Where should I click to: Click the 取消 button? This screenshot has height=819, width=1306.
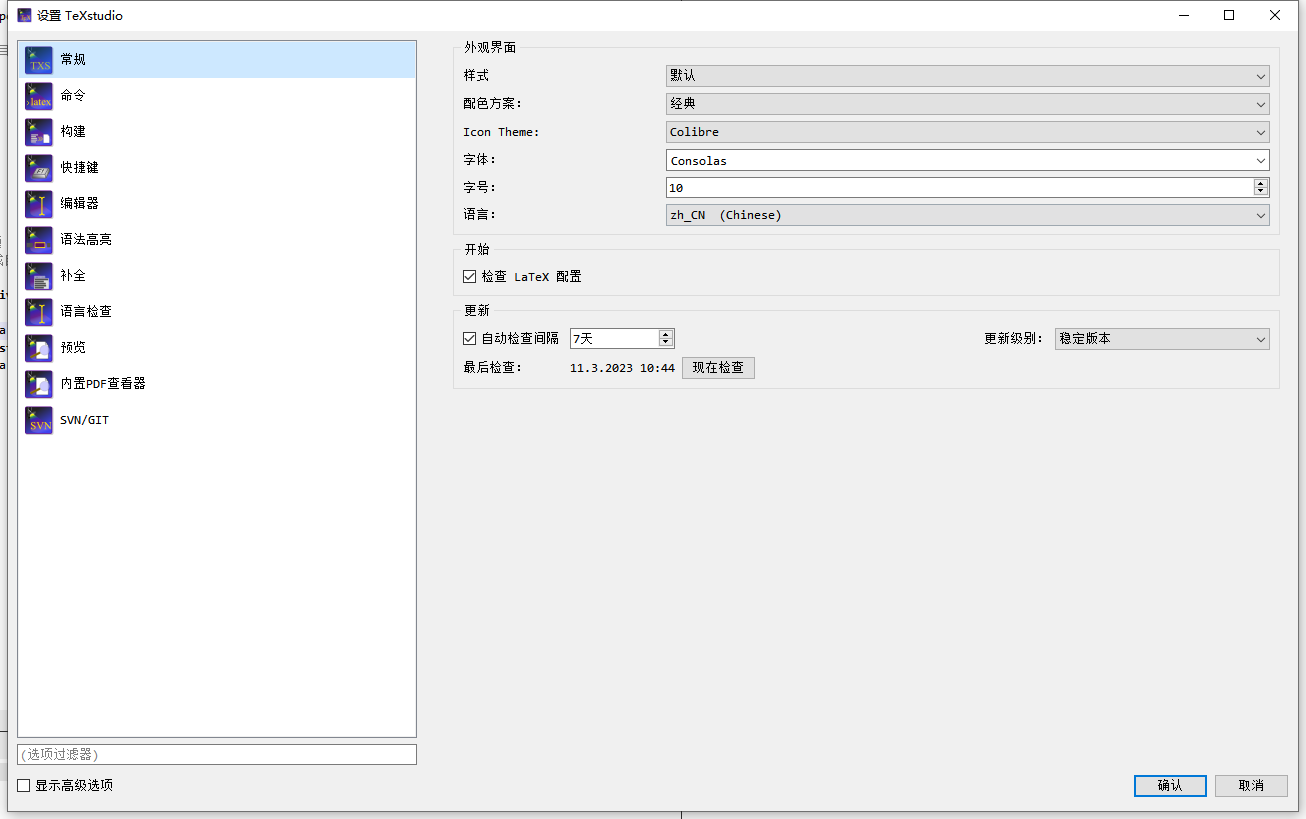click(x=1251, y=786)
